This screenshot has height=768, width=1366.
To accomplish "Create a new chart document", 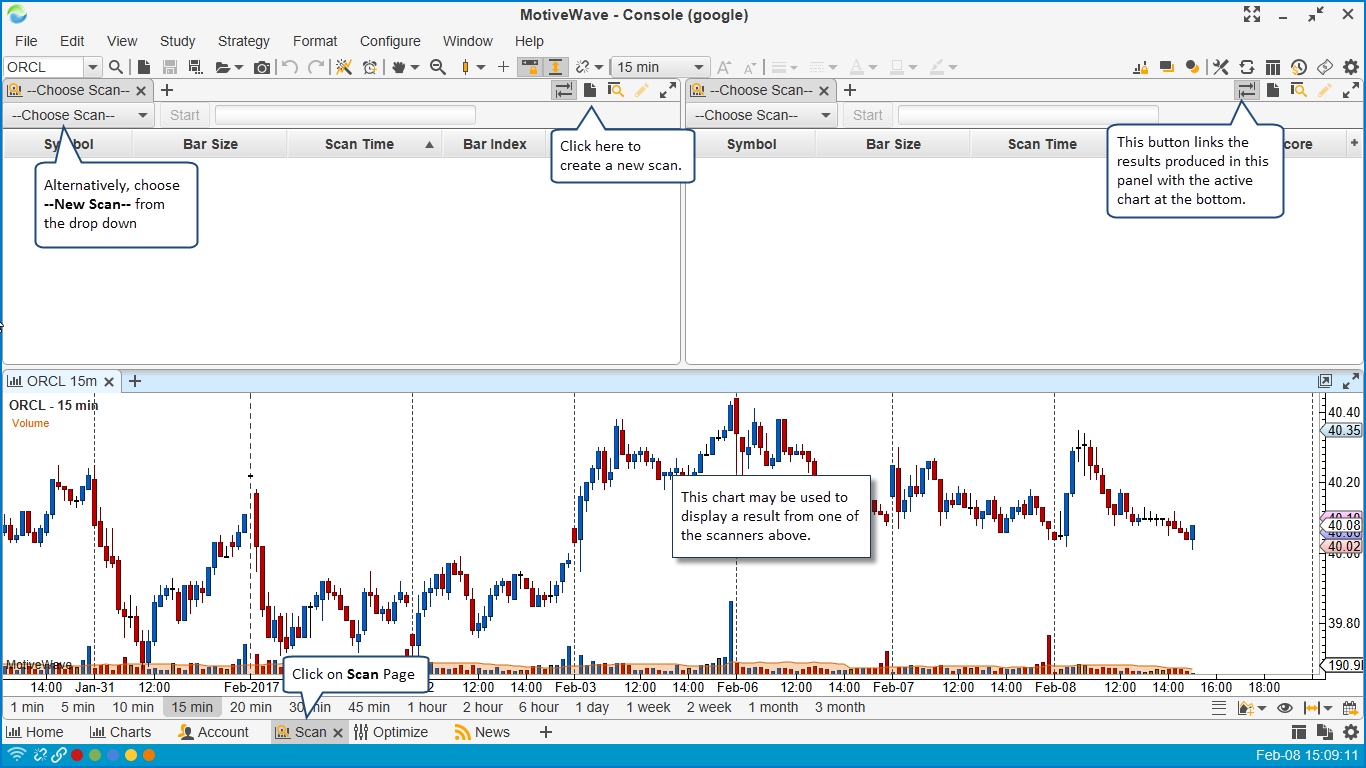I will click(x=144, y=67).
